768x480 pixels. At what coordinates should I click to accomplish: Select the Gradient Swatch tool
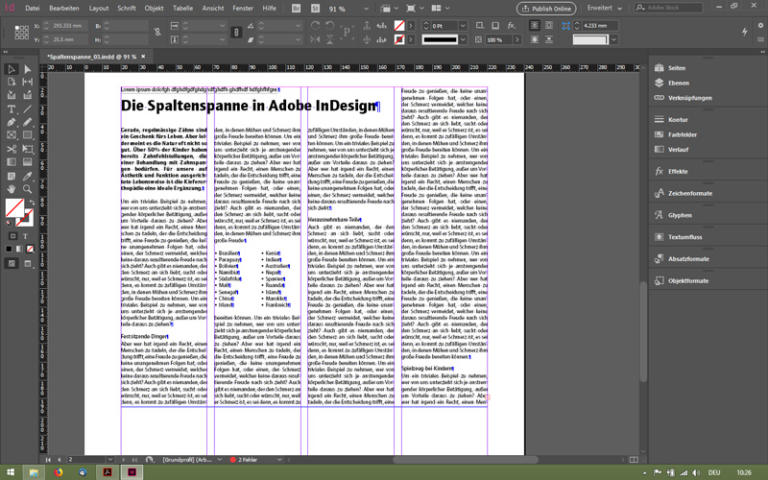point(11,162)
